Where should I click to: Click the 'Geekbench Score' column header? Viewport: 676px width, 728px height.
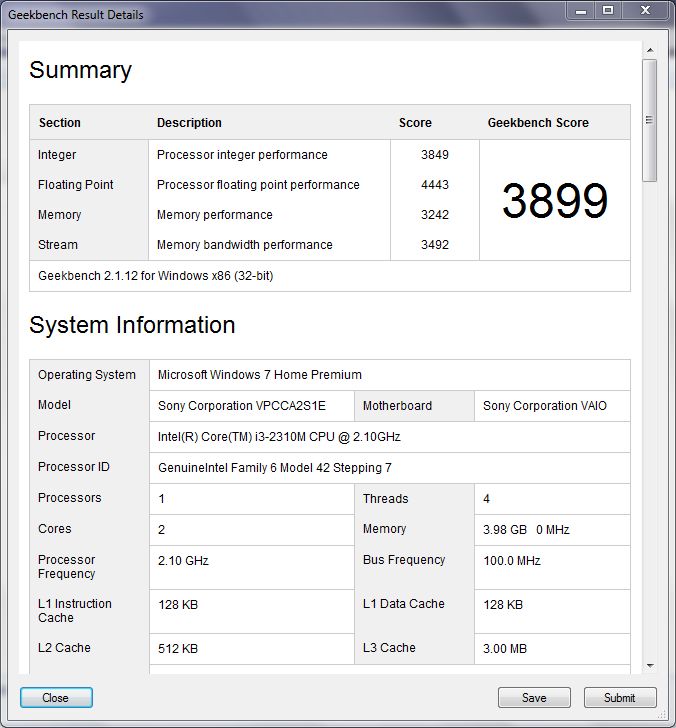[538, 123]
